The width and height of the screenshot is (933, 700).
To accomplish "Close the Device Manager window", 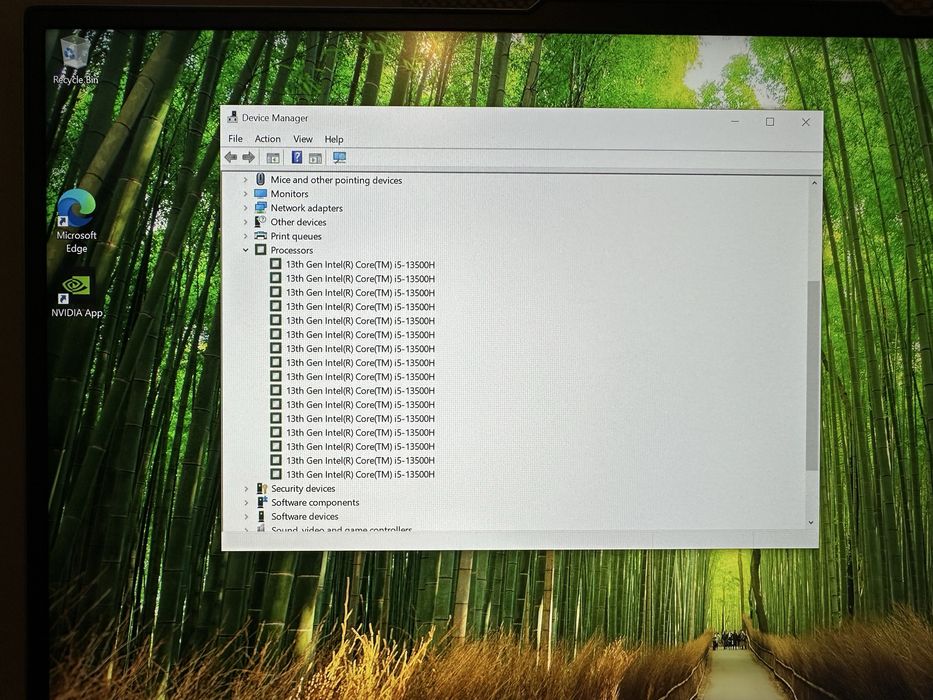I will (x=805, y=121).
